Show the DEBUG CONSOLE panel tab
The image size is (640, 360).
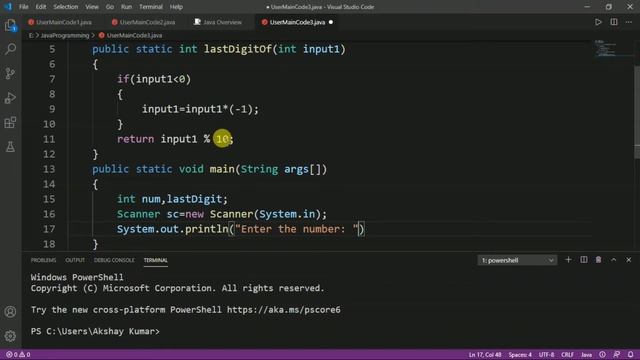[x=114, y=260]
